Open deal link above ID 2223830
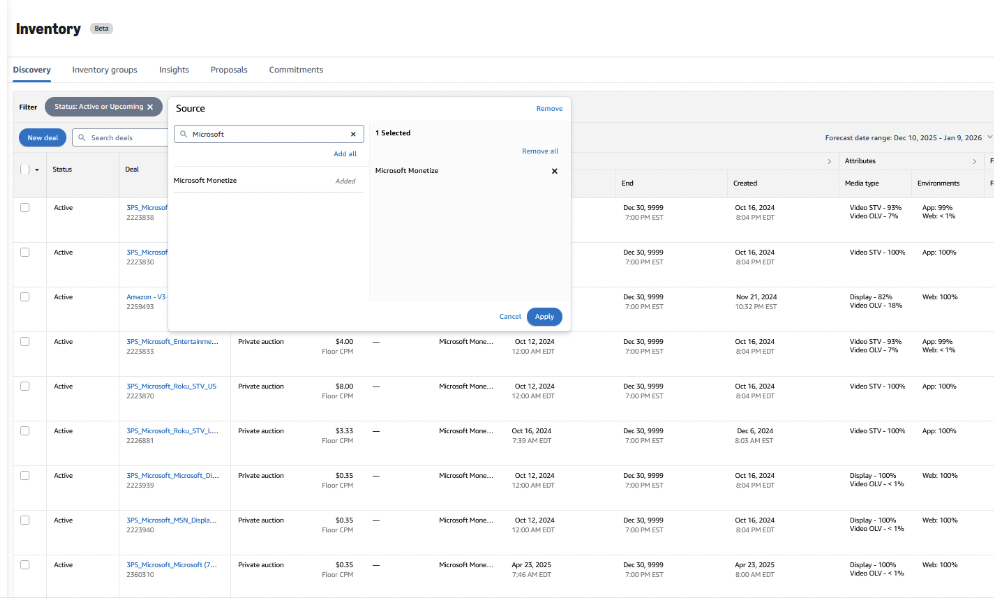 pyautogui.click(x=147, y=252)
